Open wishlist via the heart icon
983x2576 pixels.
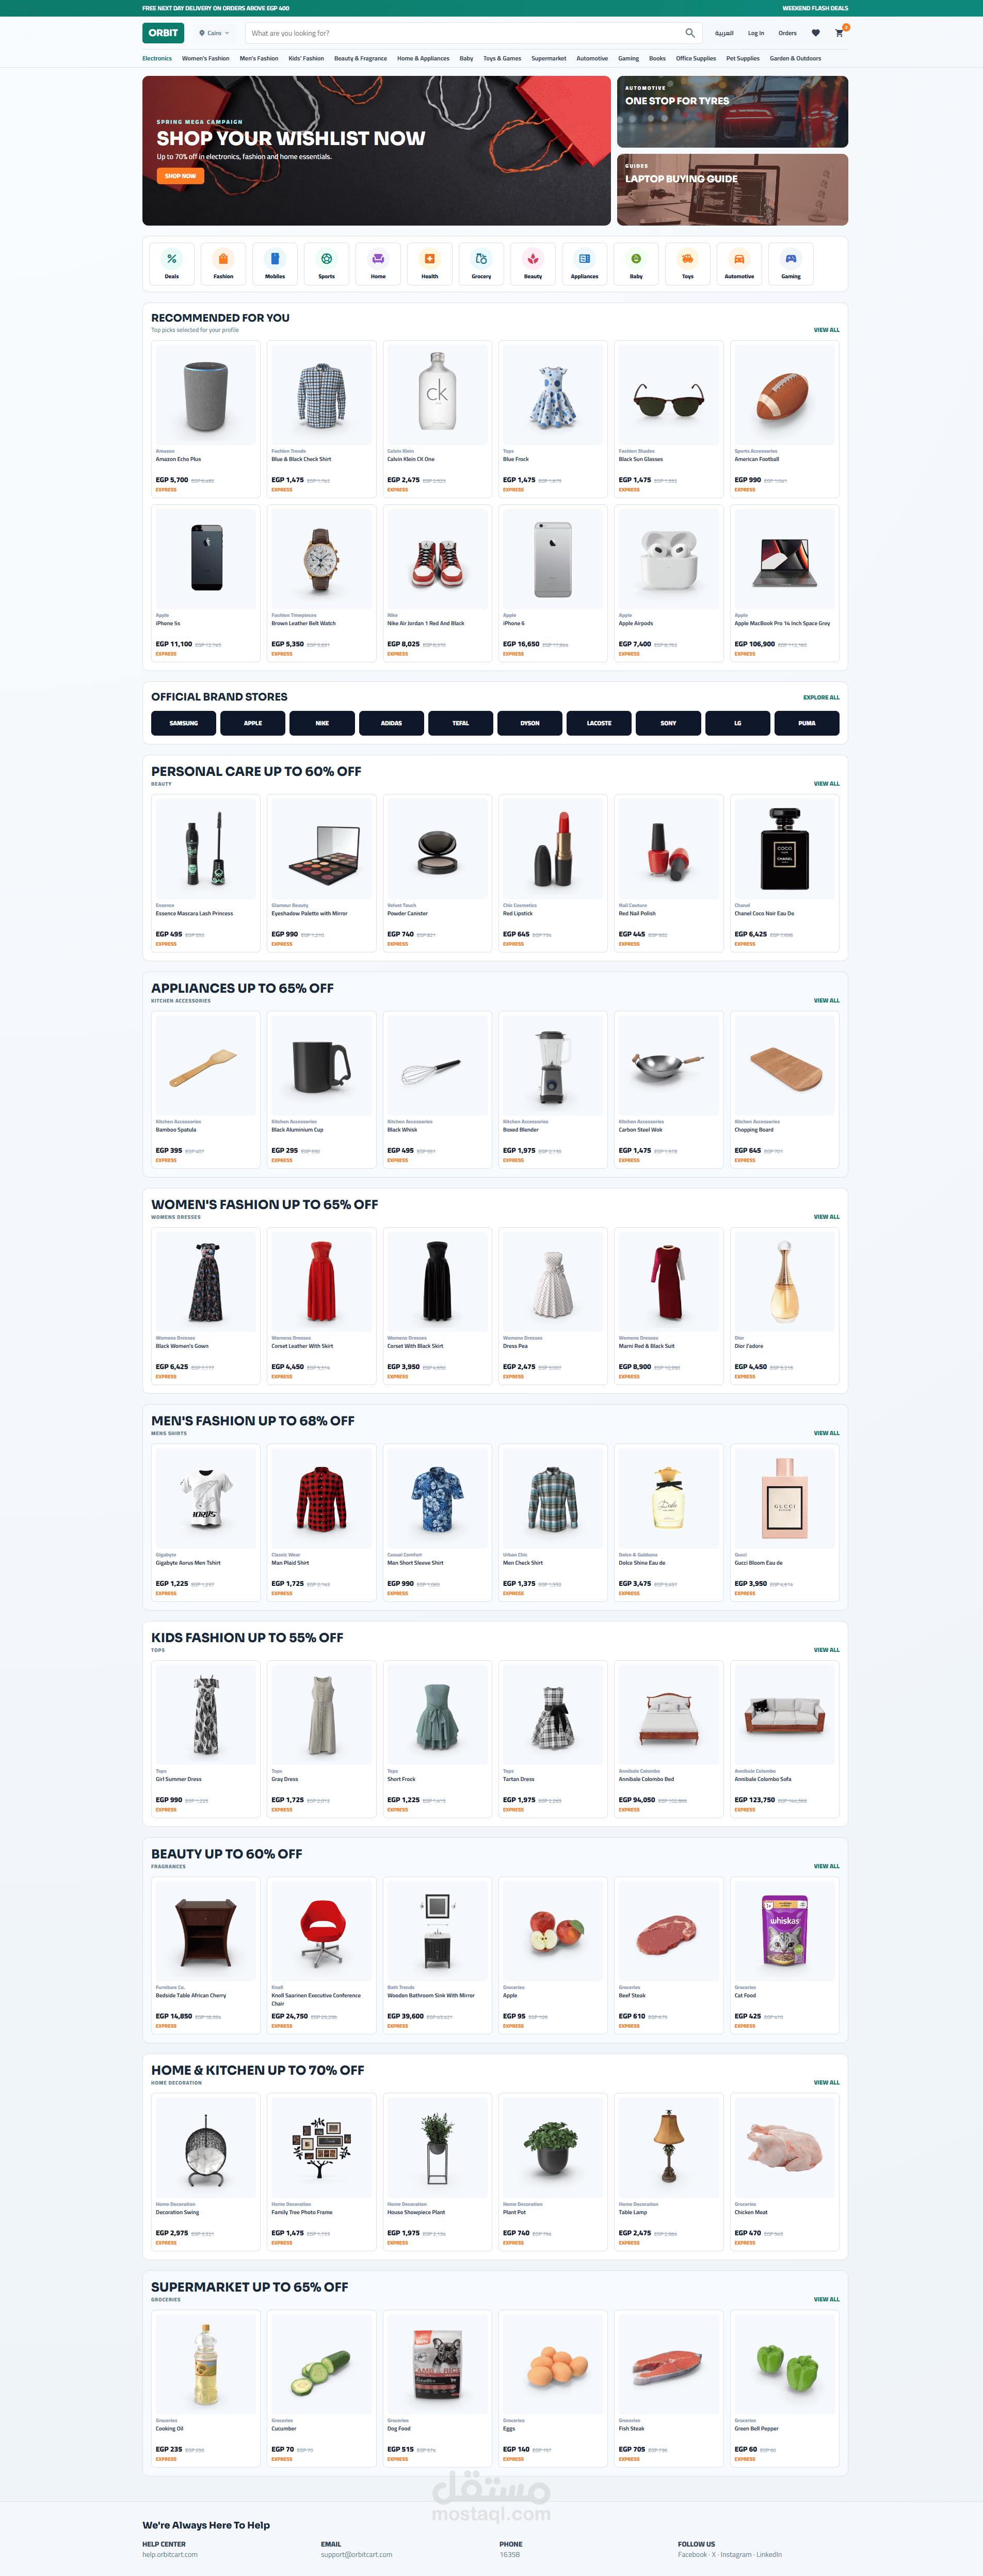tap(815, 33)
